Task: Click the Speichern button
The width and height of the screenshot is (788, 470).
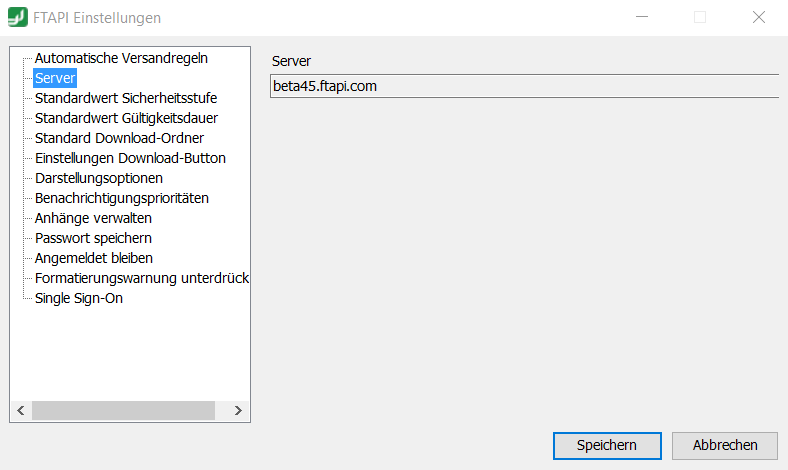Action: (607, 445)
